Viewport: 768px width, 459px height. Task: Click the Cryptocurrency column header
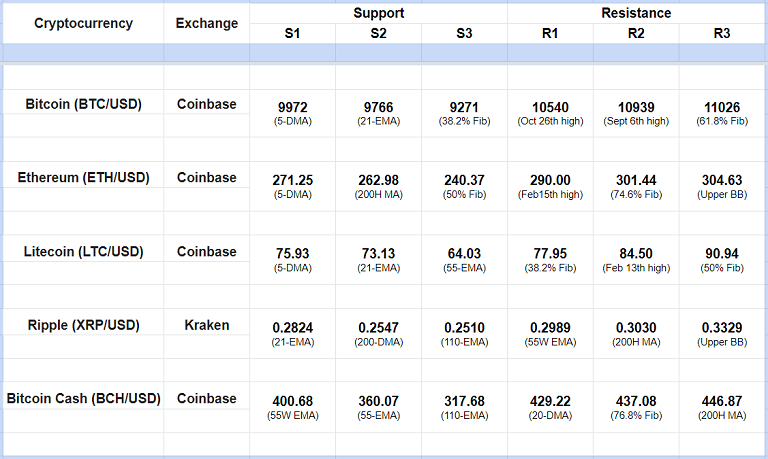(x=83, y=24)
